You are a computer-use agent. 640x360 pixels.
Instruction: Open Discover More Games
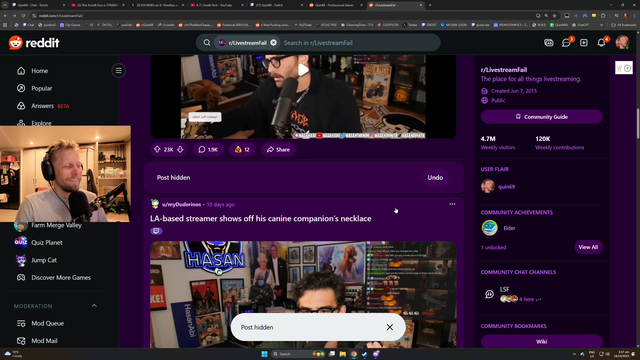click(61, 278)
